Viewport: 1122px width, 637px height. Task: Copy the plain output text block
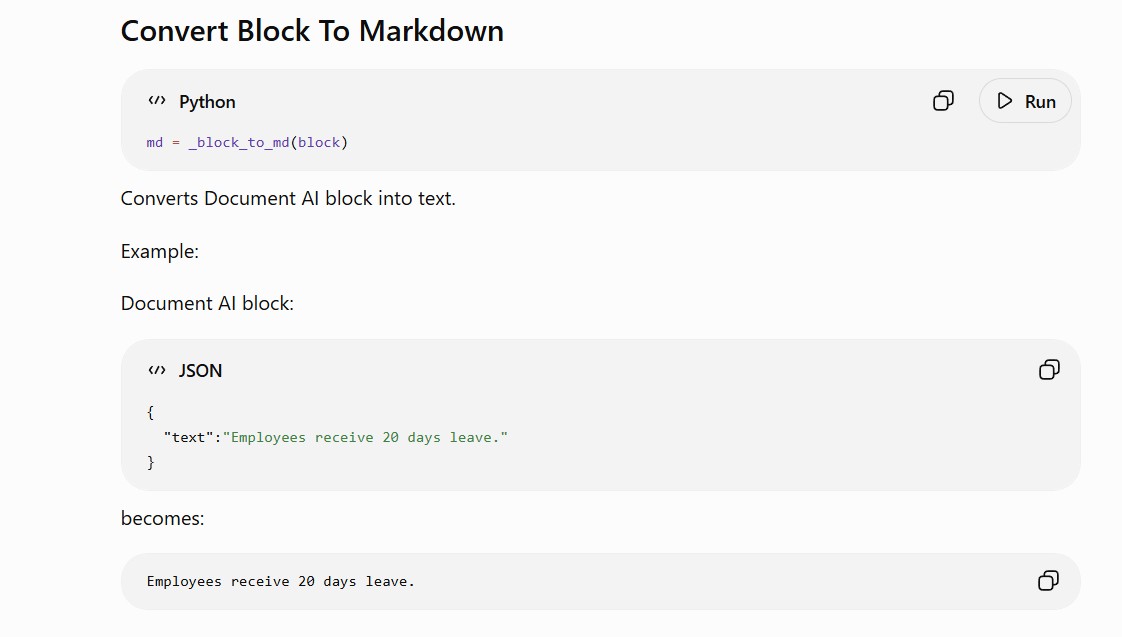tap(1048, 580)
